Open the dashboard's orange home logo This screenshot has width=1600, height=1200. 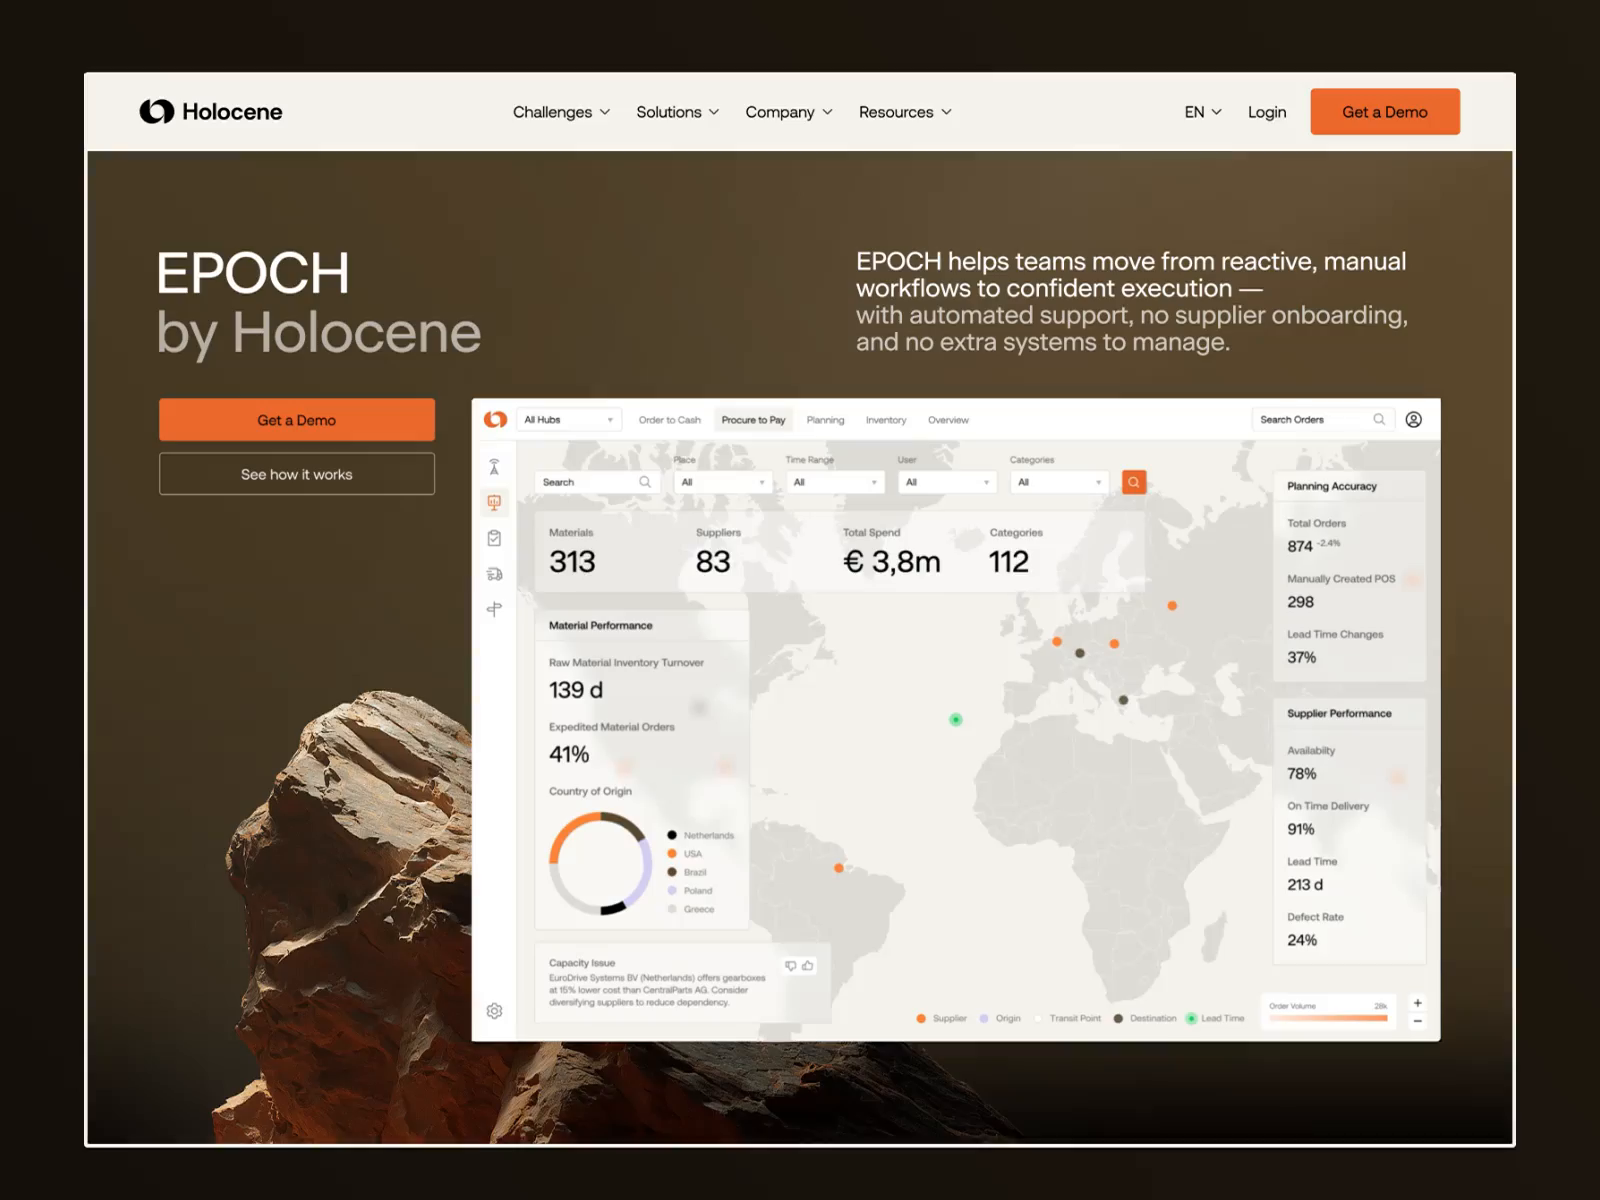[495, 420]
